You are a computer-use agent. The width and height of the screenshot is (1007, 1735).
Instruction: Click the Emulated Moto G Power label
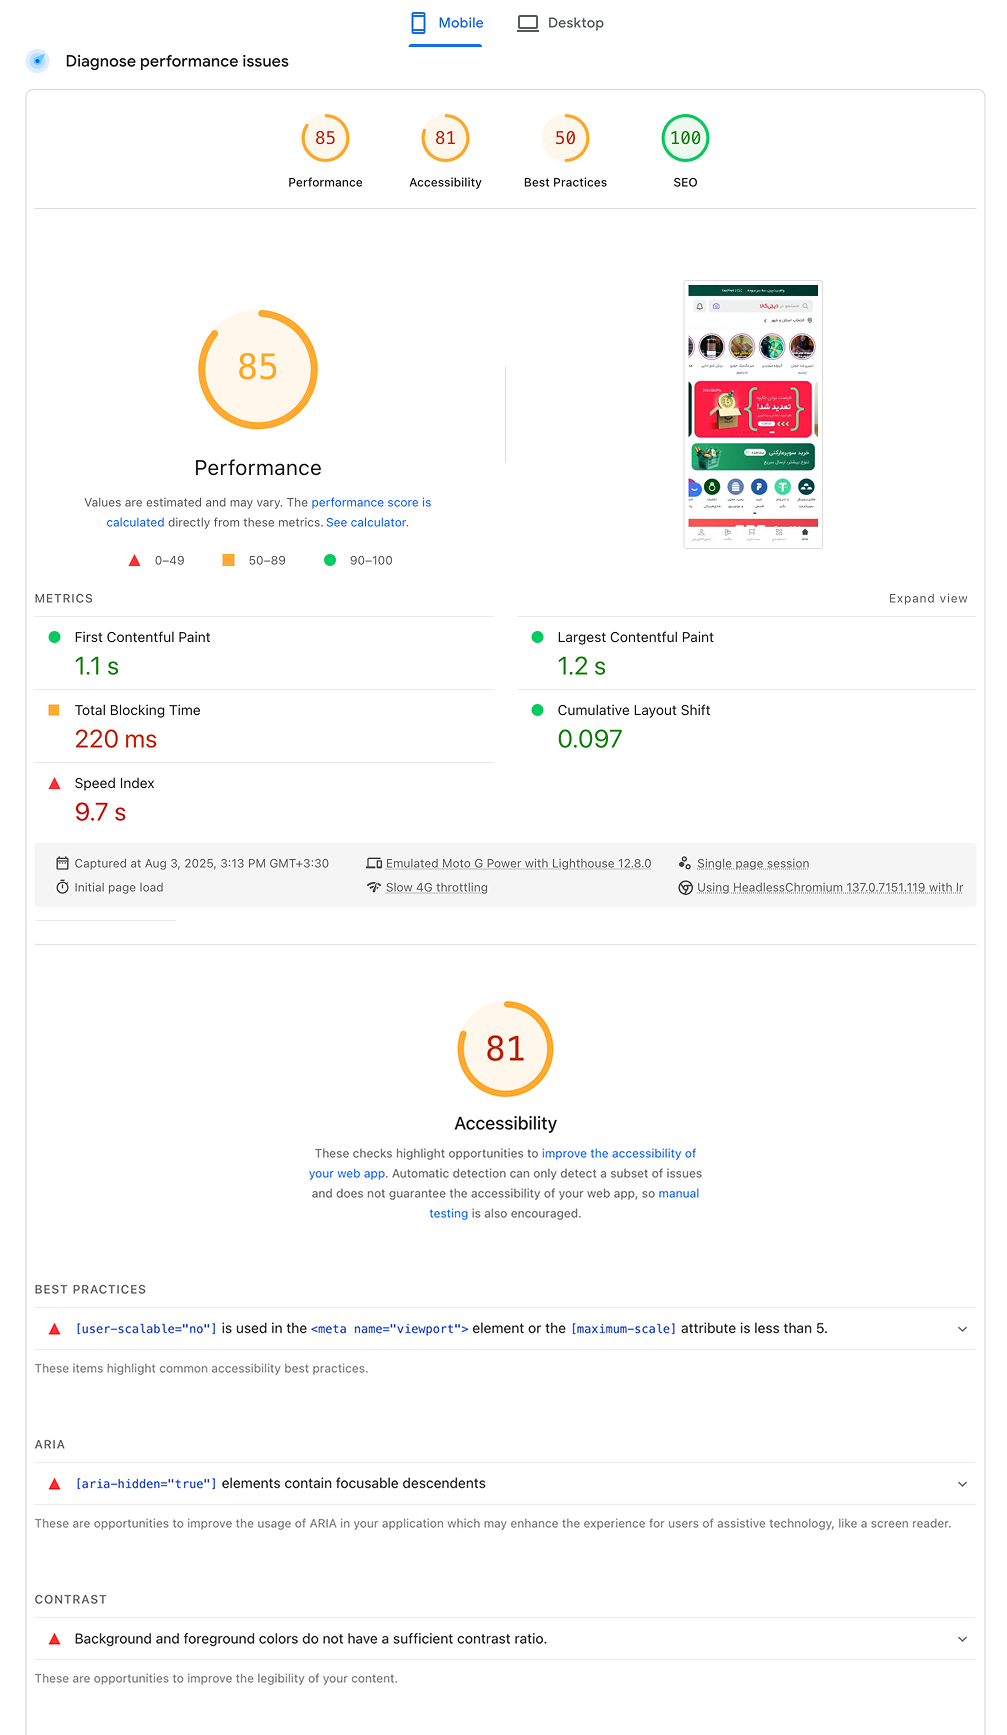tap(518, 864)
